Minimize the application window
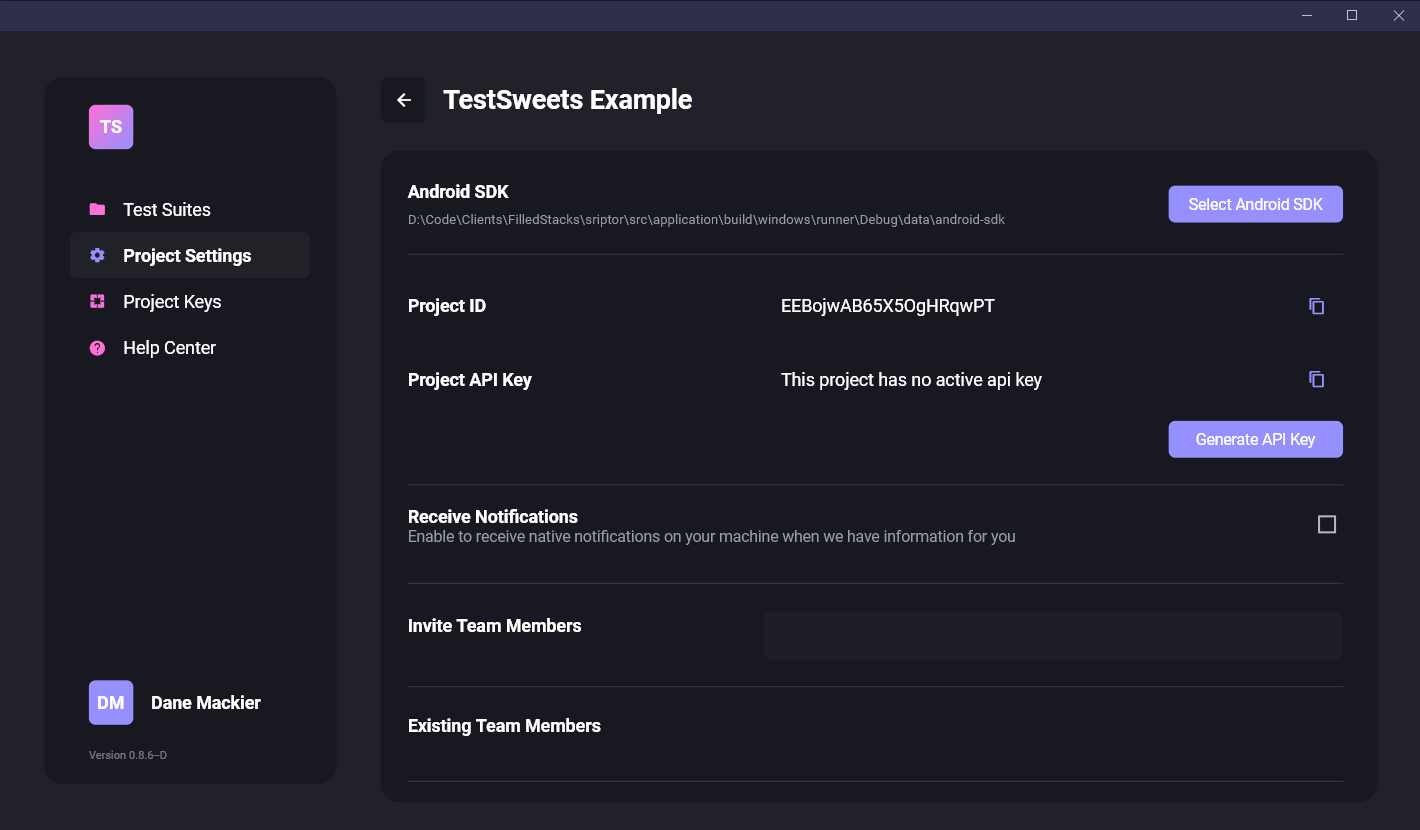The image size is (1420, 830). (x=1306, y=15)
